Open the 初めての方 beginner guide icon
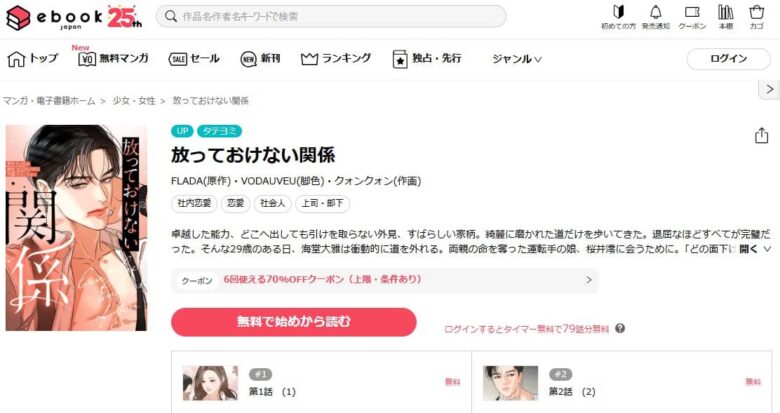Image resolution: width=780 pixels, height=413 pixels. coord(618,17)
